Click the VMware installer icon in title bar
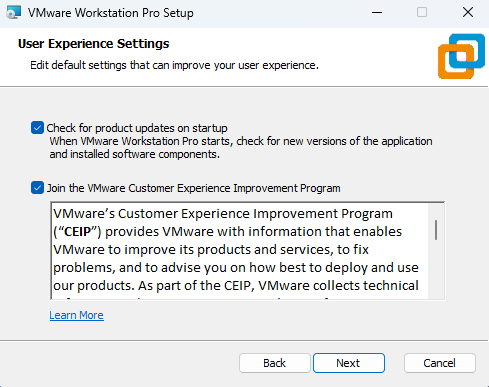This screenshot has height=387, width=489. 13,12
